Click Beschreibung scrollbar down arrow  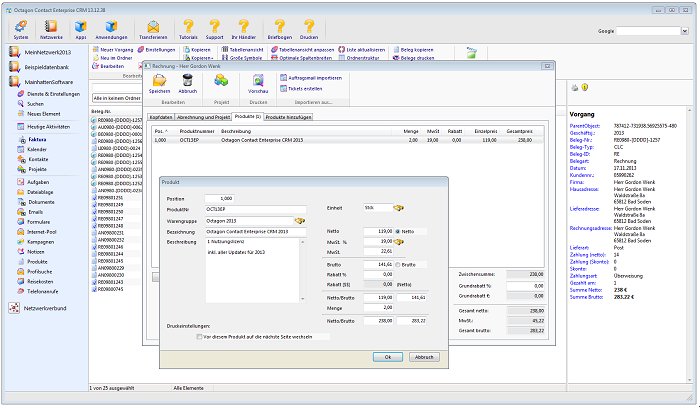click(303, 299)
